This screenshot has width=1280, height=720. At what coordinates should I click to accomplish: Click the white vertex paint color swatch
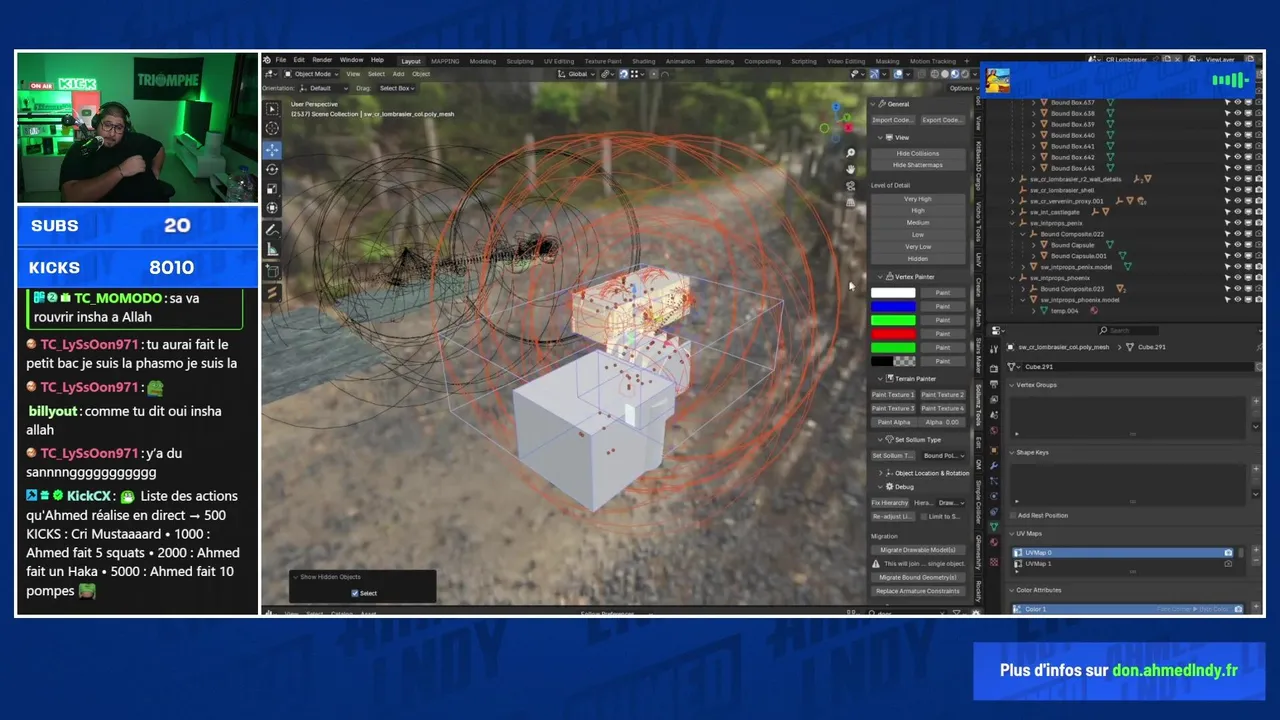tap(893, 292)
